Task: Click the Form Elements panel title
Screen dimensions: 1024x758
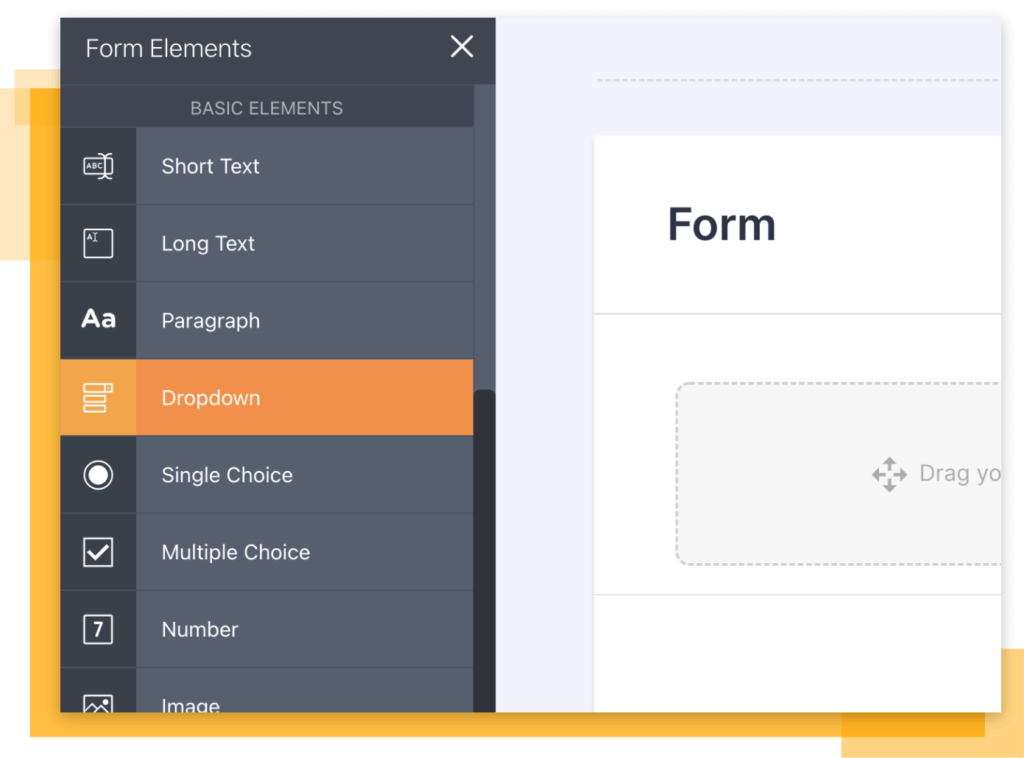Action: pyautogui.click(x=168, y=48)
